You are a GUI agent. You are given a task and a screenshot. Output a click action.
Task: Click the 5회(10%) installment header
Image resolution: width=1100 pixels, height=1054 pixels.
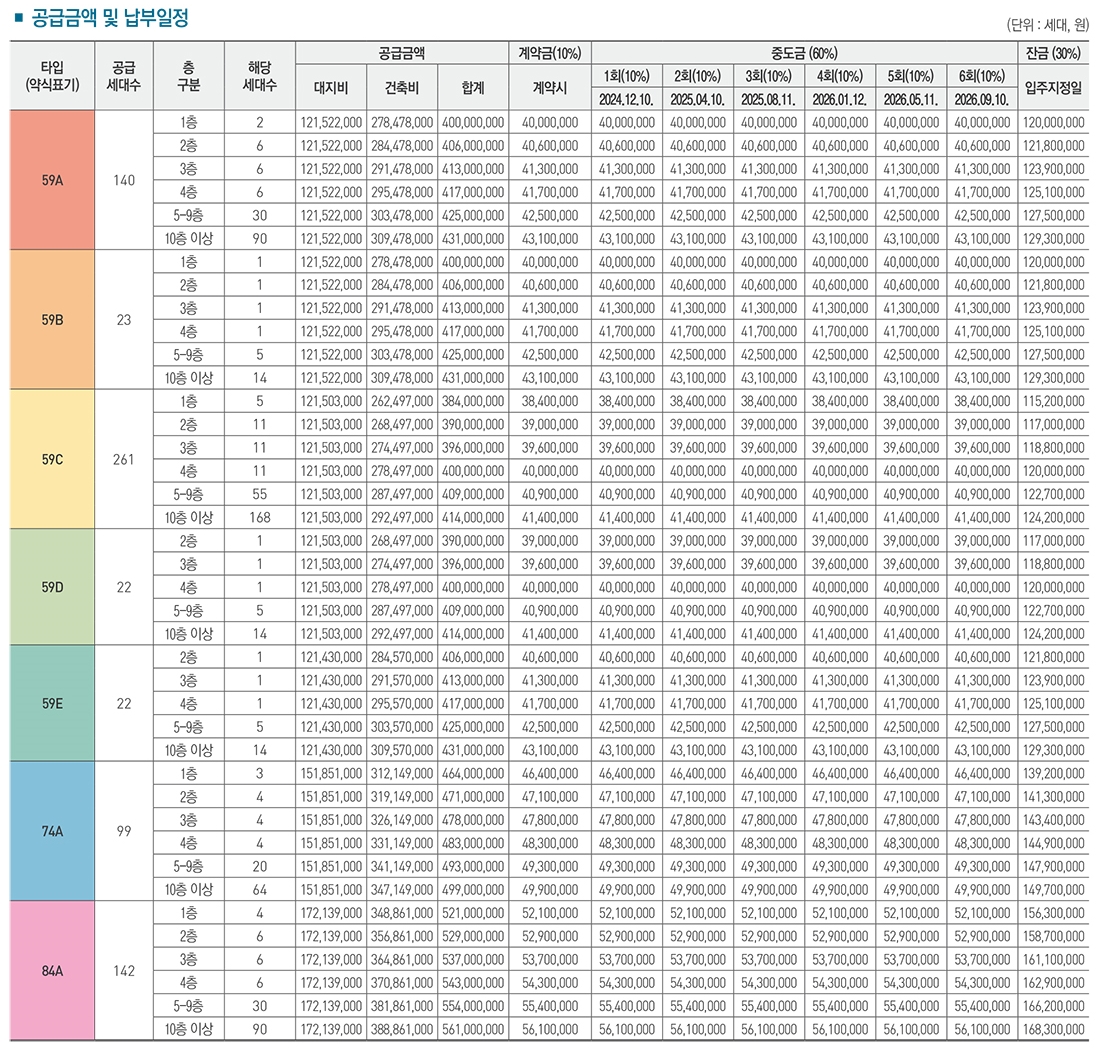click(911, 76)
